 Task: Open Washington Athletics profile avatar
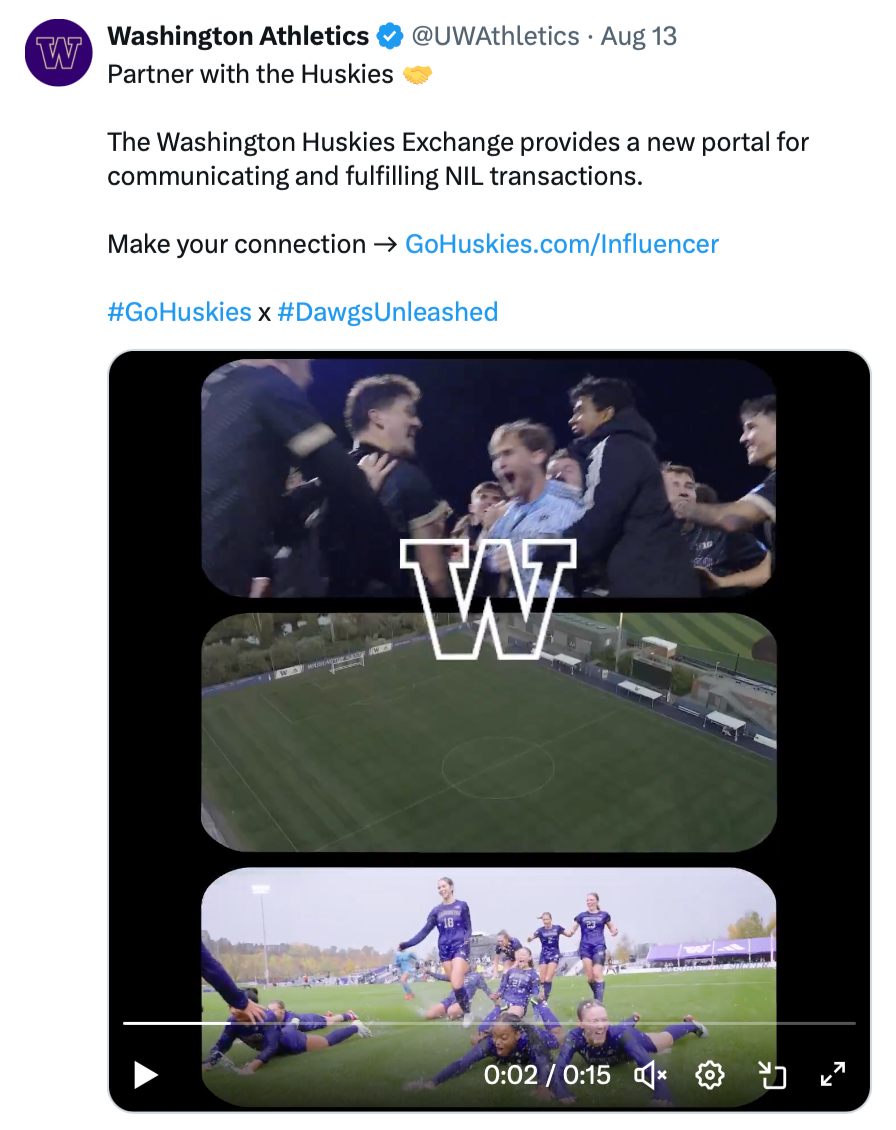coord(59,53)
